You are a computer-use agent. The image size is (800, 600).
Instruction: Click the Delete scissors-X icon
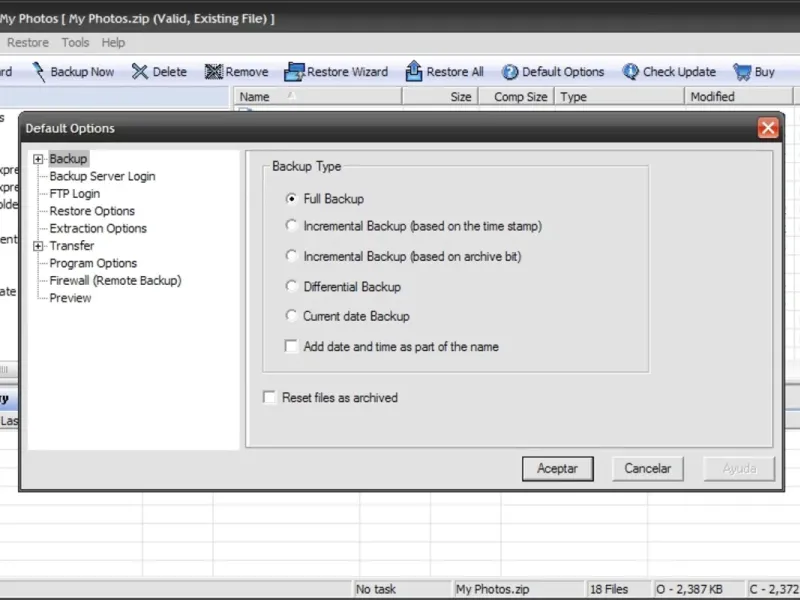(x=139, y=72)
